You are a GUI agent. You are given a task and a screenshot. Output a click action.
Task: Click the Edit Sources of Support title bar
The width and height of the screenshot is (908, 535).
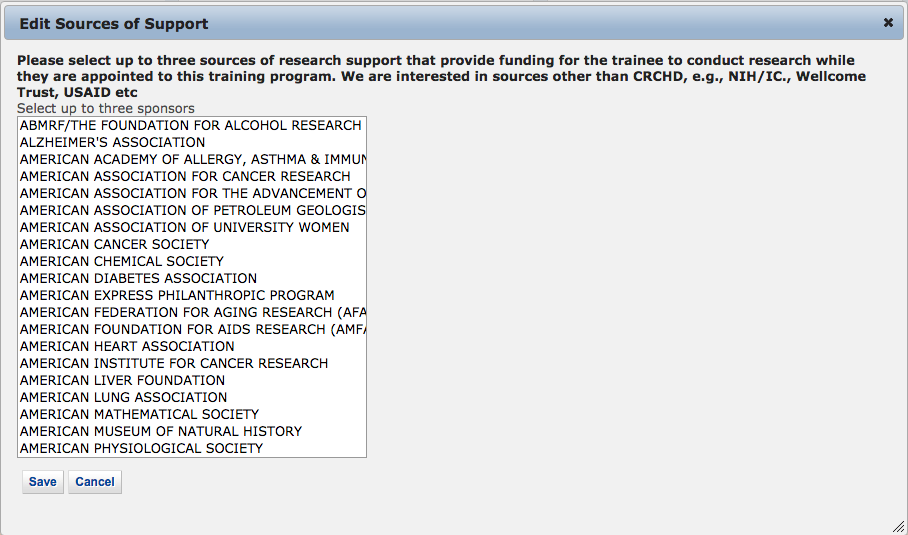(x=400, y=22)
